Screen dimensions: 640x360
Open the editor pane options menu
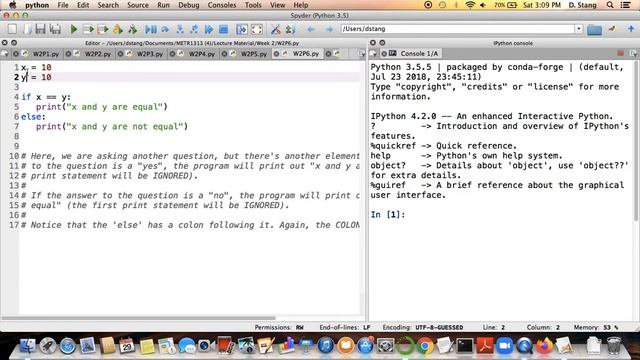click(362, 53)
